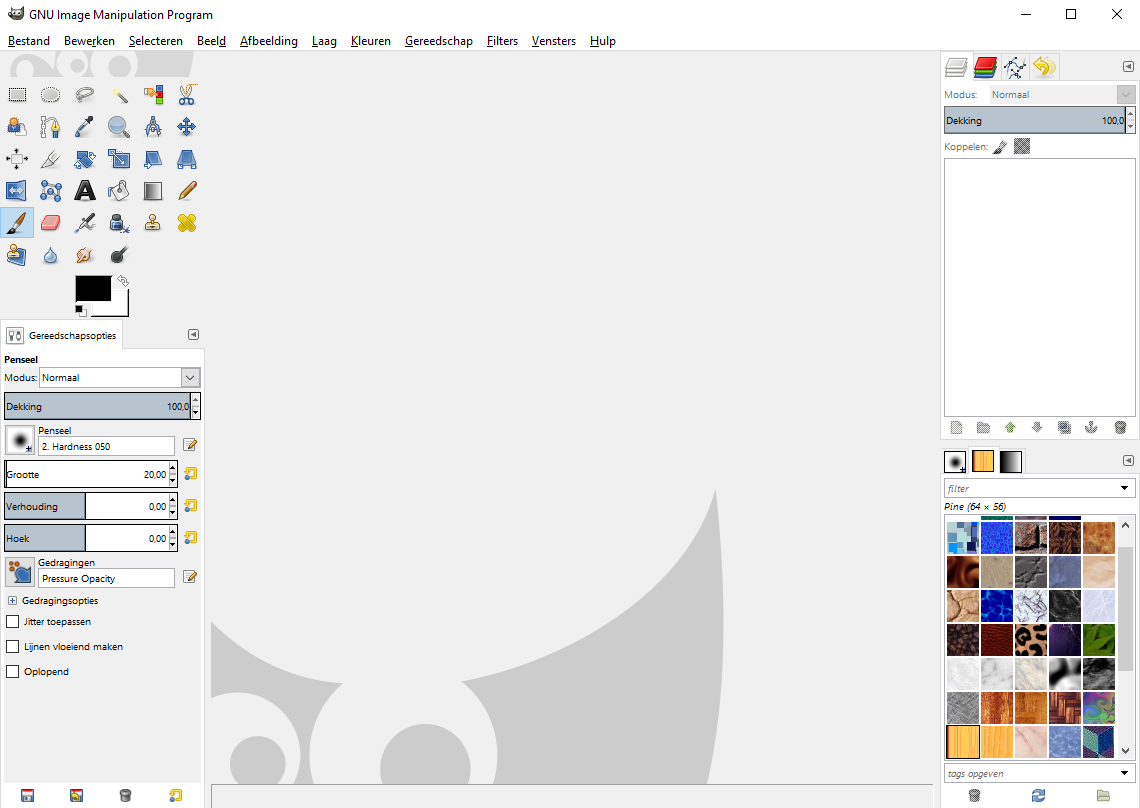The height and width of the screenshot is (808, 1140).
Task: Open the Modus dropdown in tool options
Action: pyautogui.click(x=190, y=378)
